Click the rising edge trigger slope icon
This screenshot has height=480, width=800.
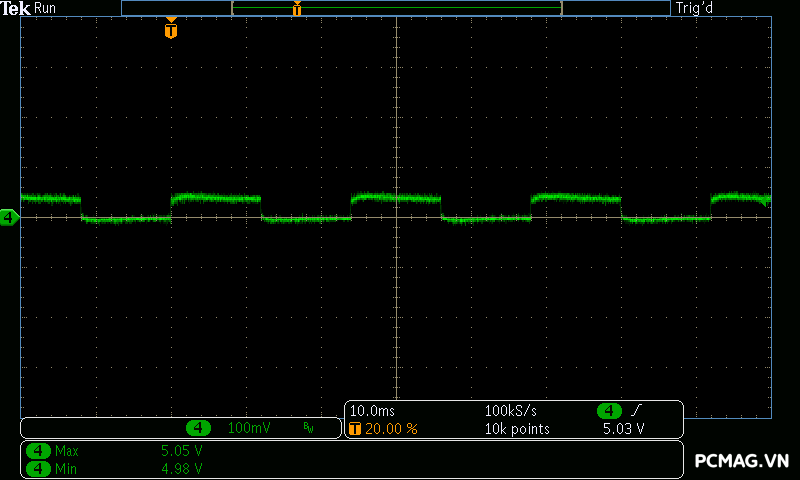pyautogui.click(x=636, y=411)
